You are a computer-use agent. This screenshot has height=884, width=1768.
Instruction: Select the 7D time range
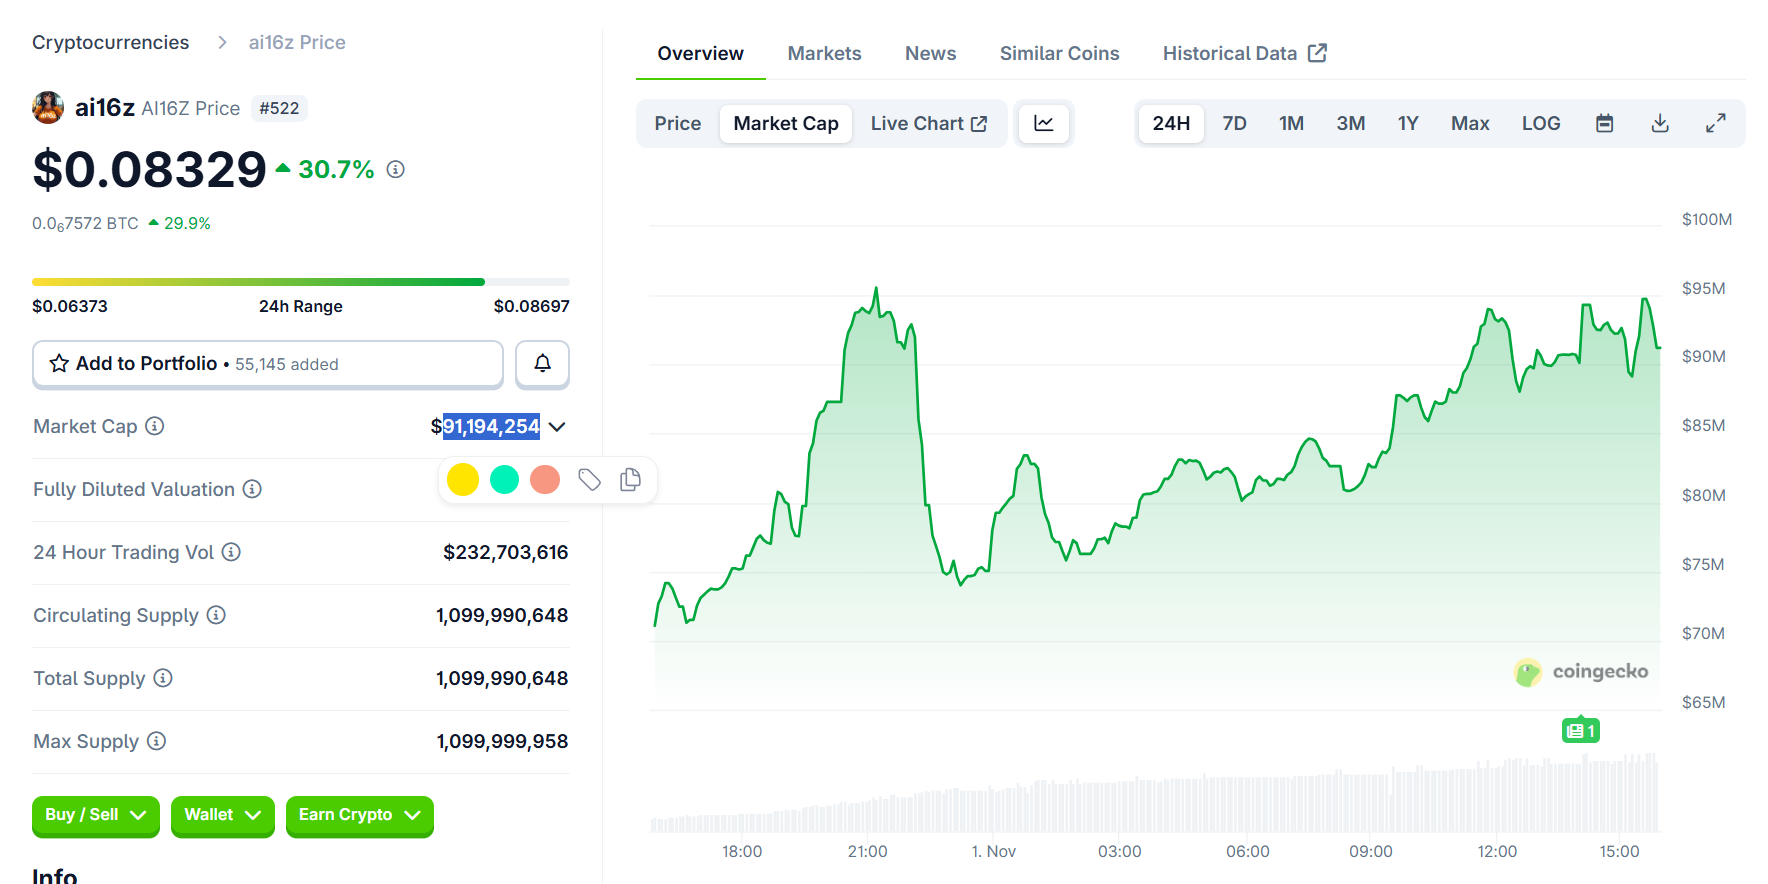click(1234, 124)
